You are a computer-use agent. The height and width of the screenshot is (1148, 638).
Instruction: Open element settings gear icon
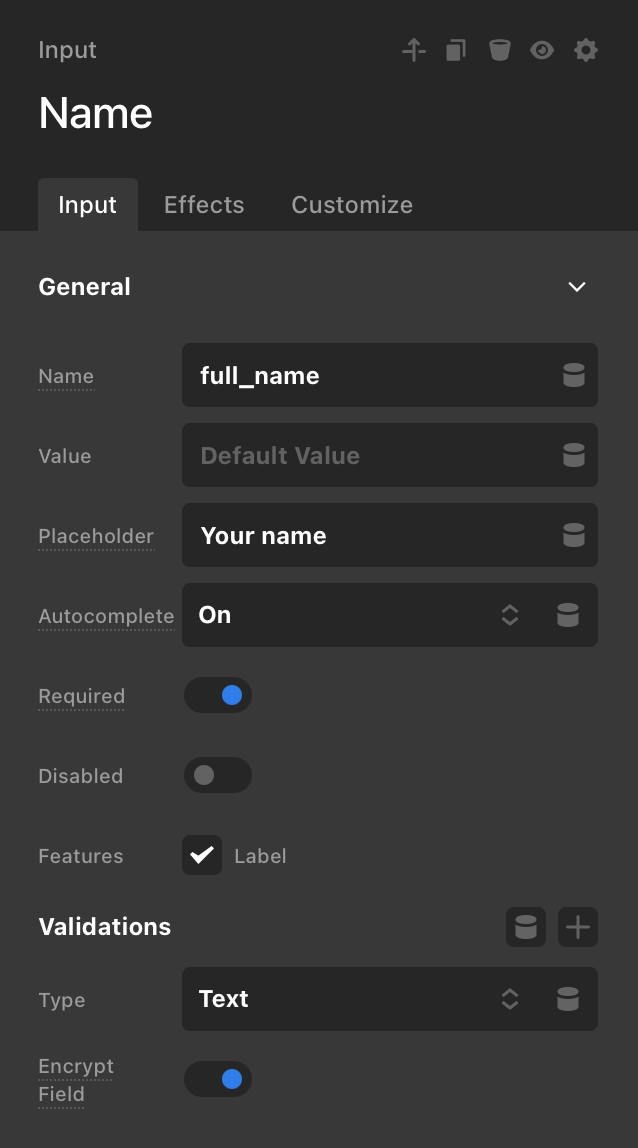[585, 50]
